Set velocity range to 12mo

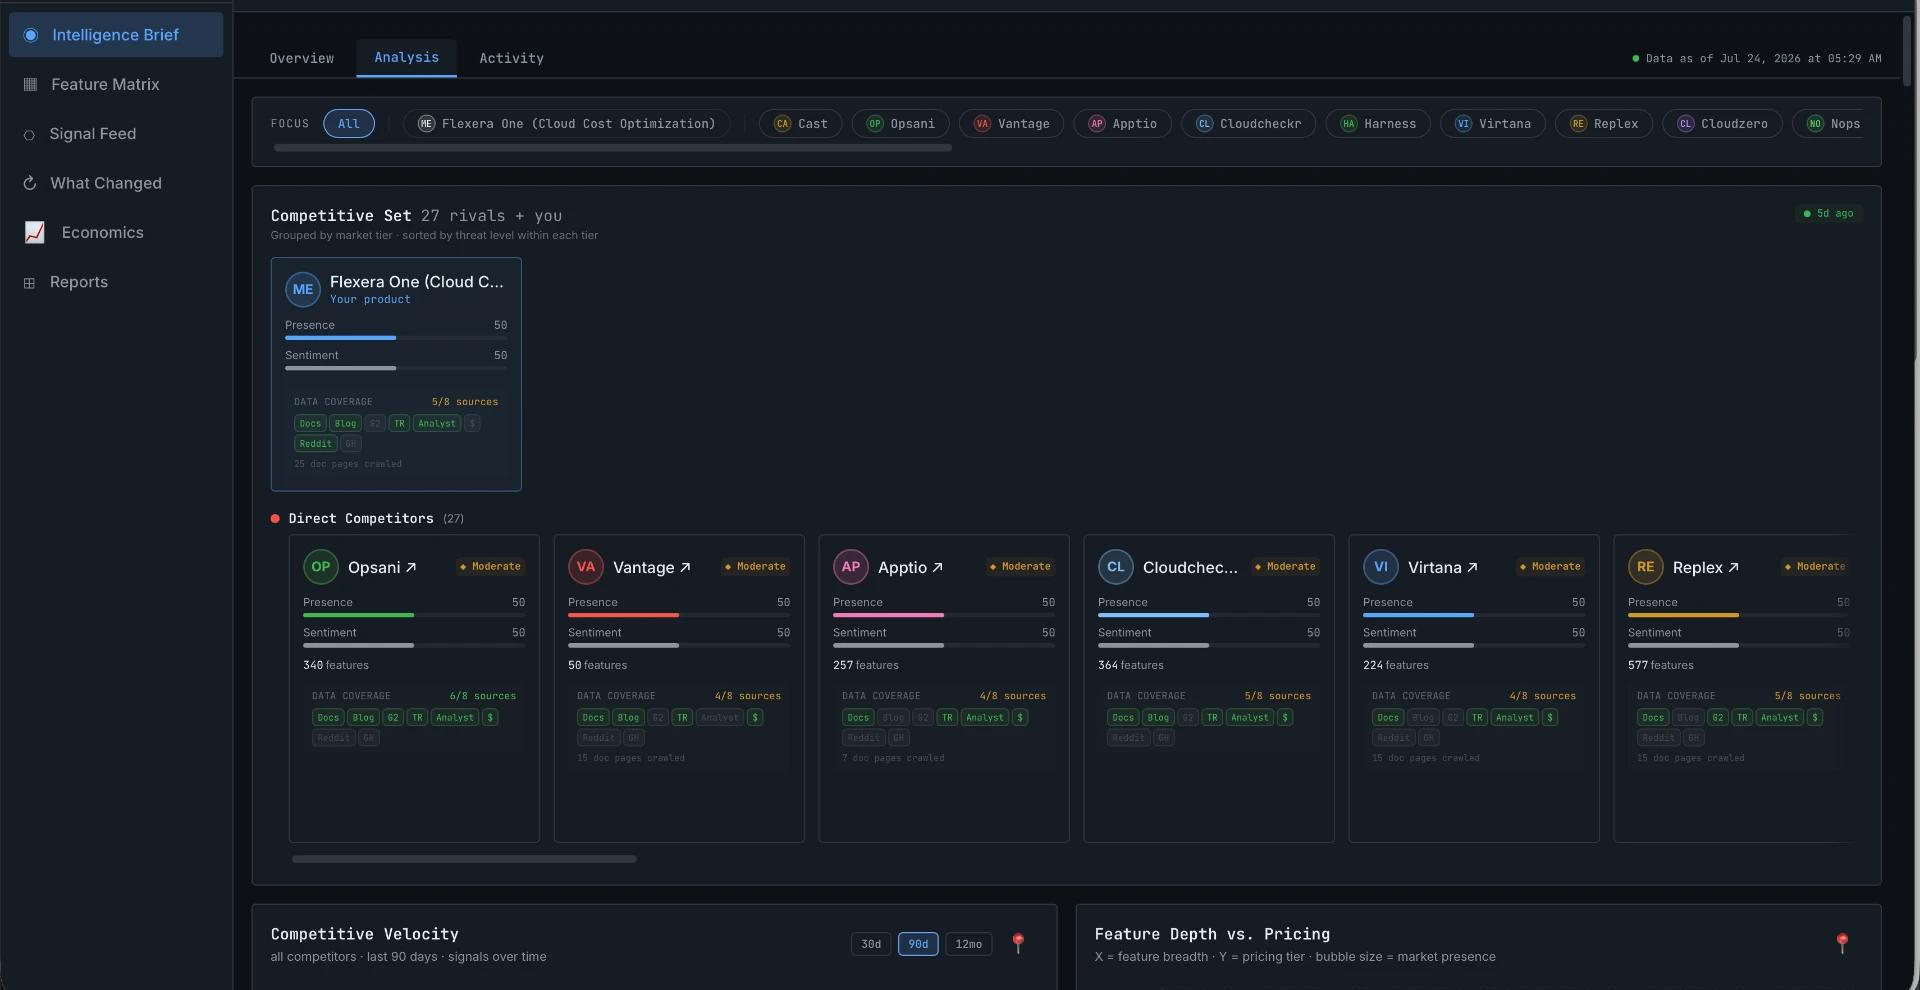[968, 944]
